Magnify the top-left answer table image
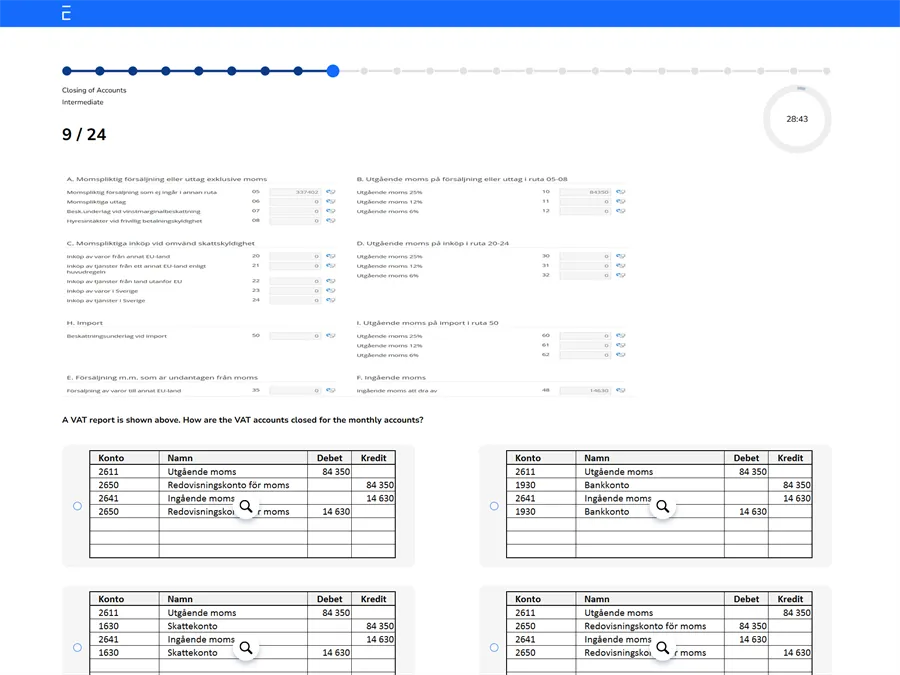900x675 pixels. coord(245,507)
